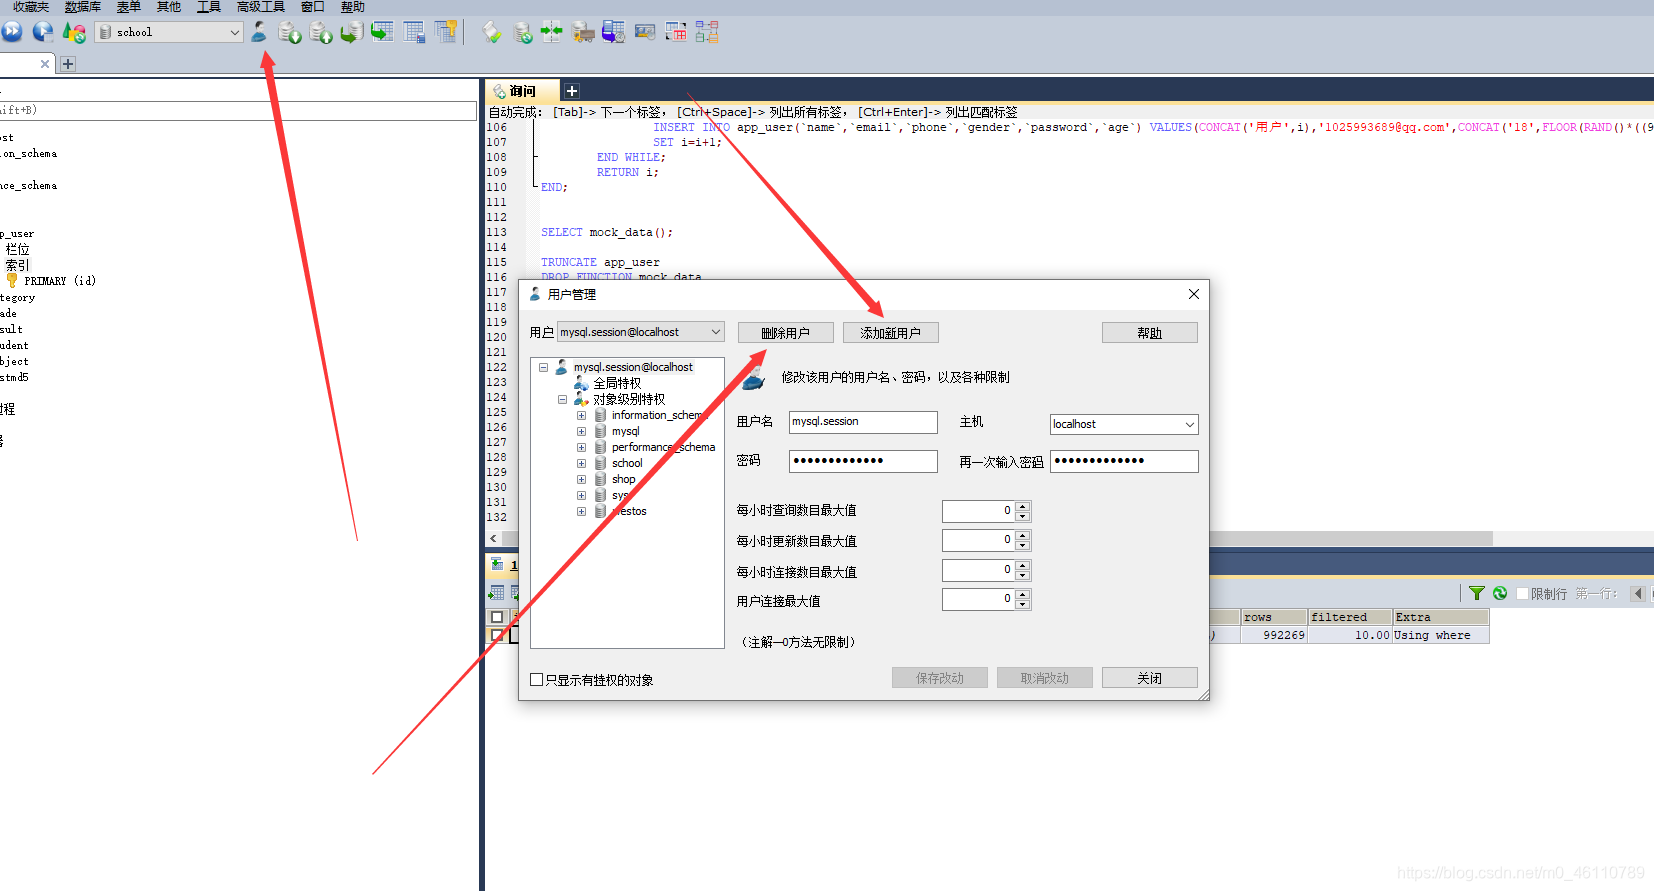The image size is (1654, 891).
Task: Click database icon with green up arrow
Action: (321, 33)
